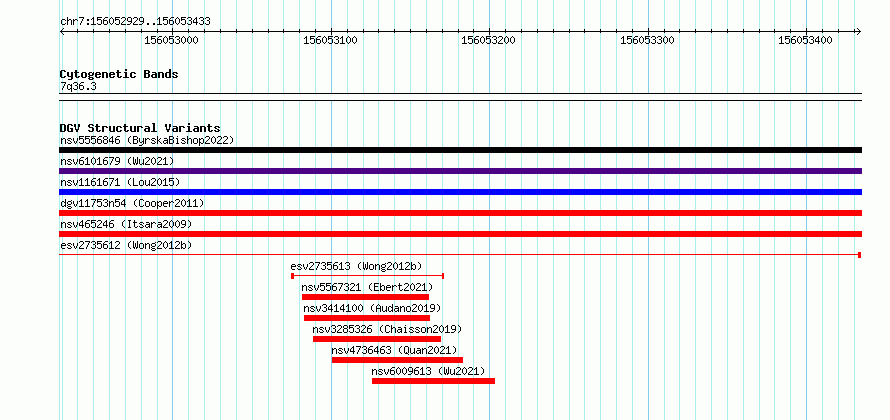The width and height of the screenshot is (890, 420).
Task: Open nsv6101679 (Wu2021) label
Action: pos(117,161)
